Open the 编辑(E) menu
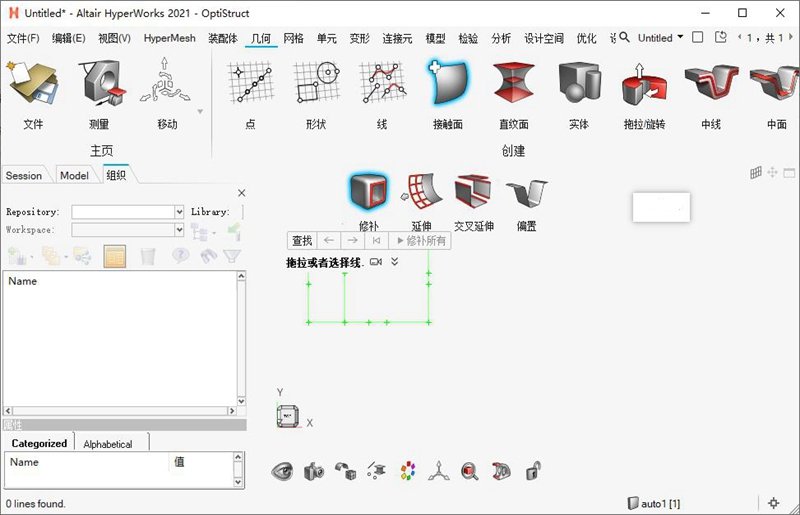 [68, 38]
